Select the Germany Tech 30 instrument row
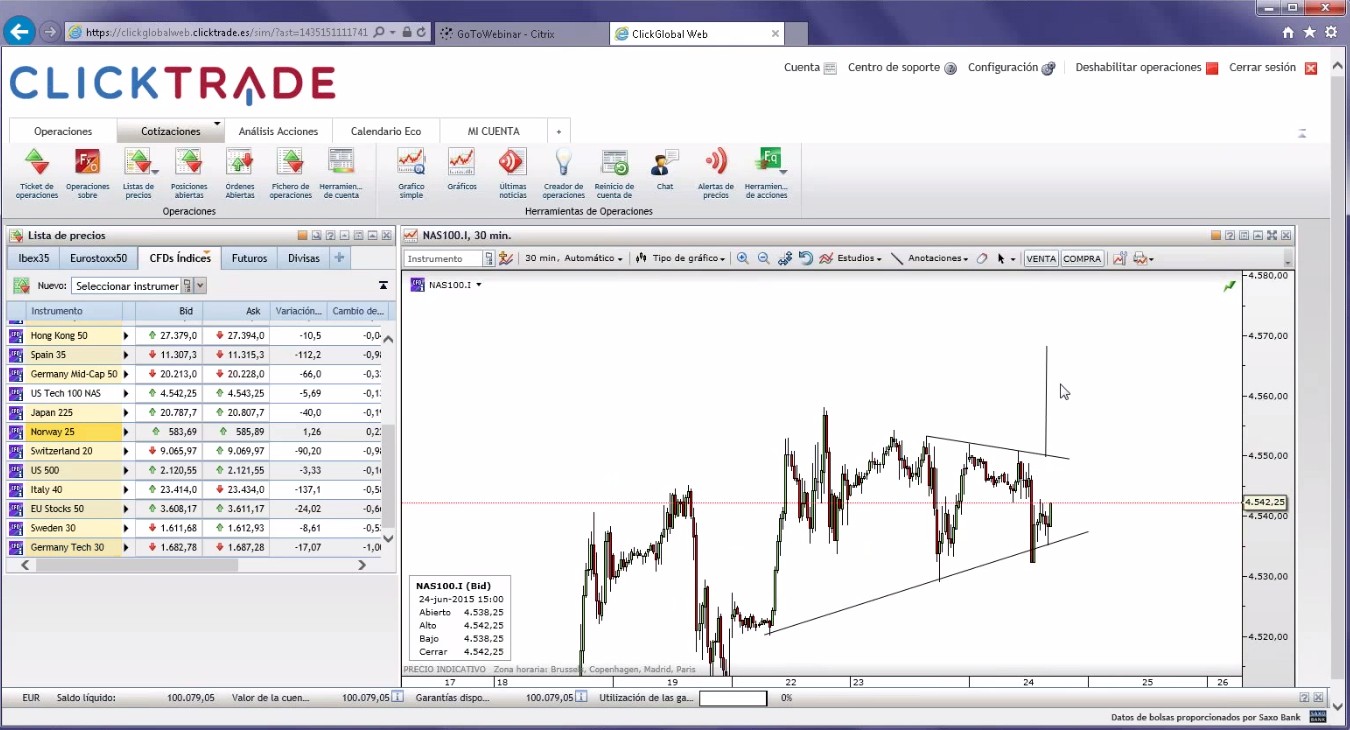The image size is (1350, 730). 195,547
